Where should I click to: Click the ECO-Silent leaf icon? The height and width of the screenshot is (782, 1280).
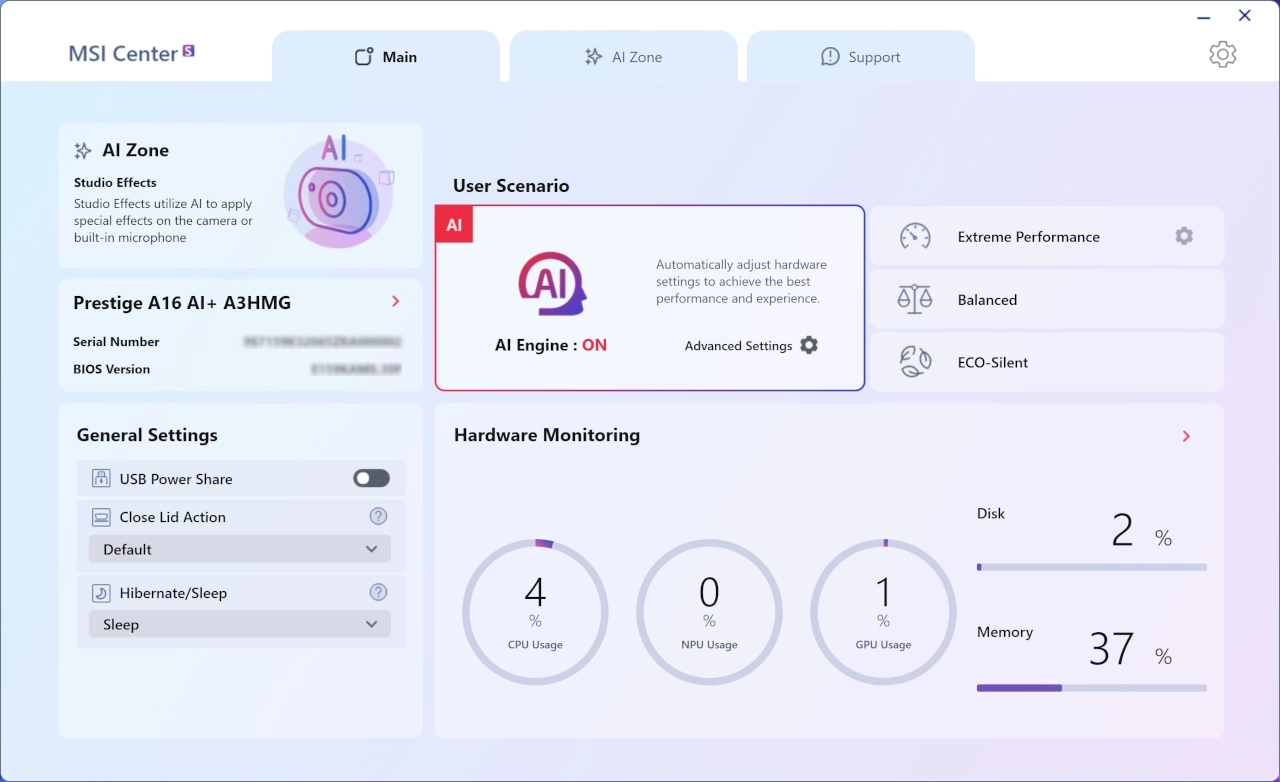click(x=914, y=362)
